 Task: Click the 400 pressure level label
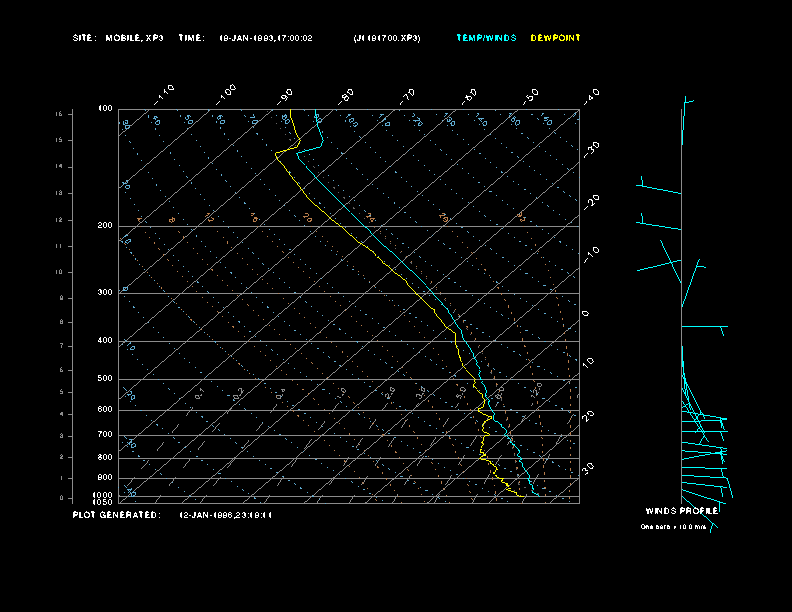point(105,341)
